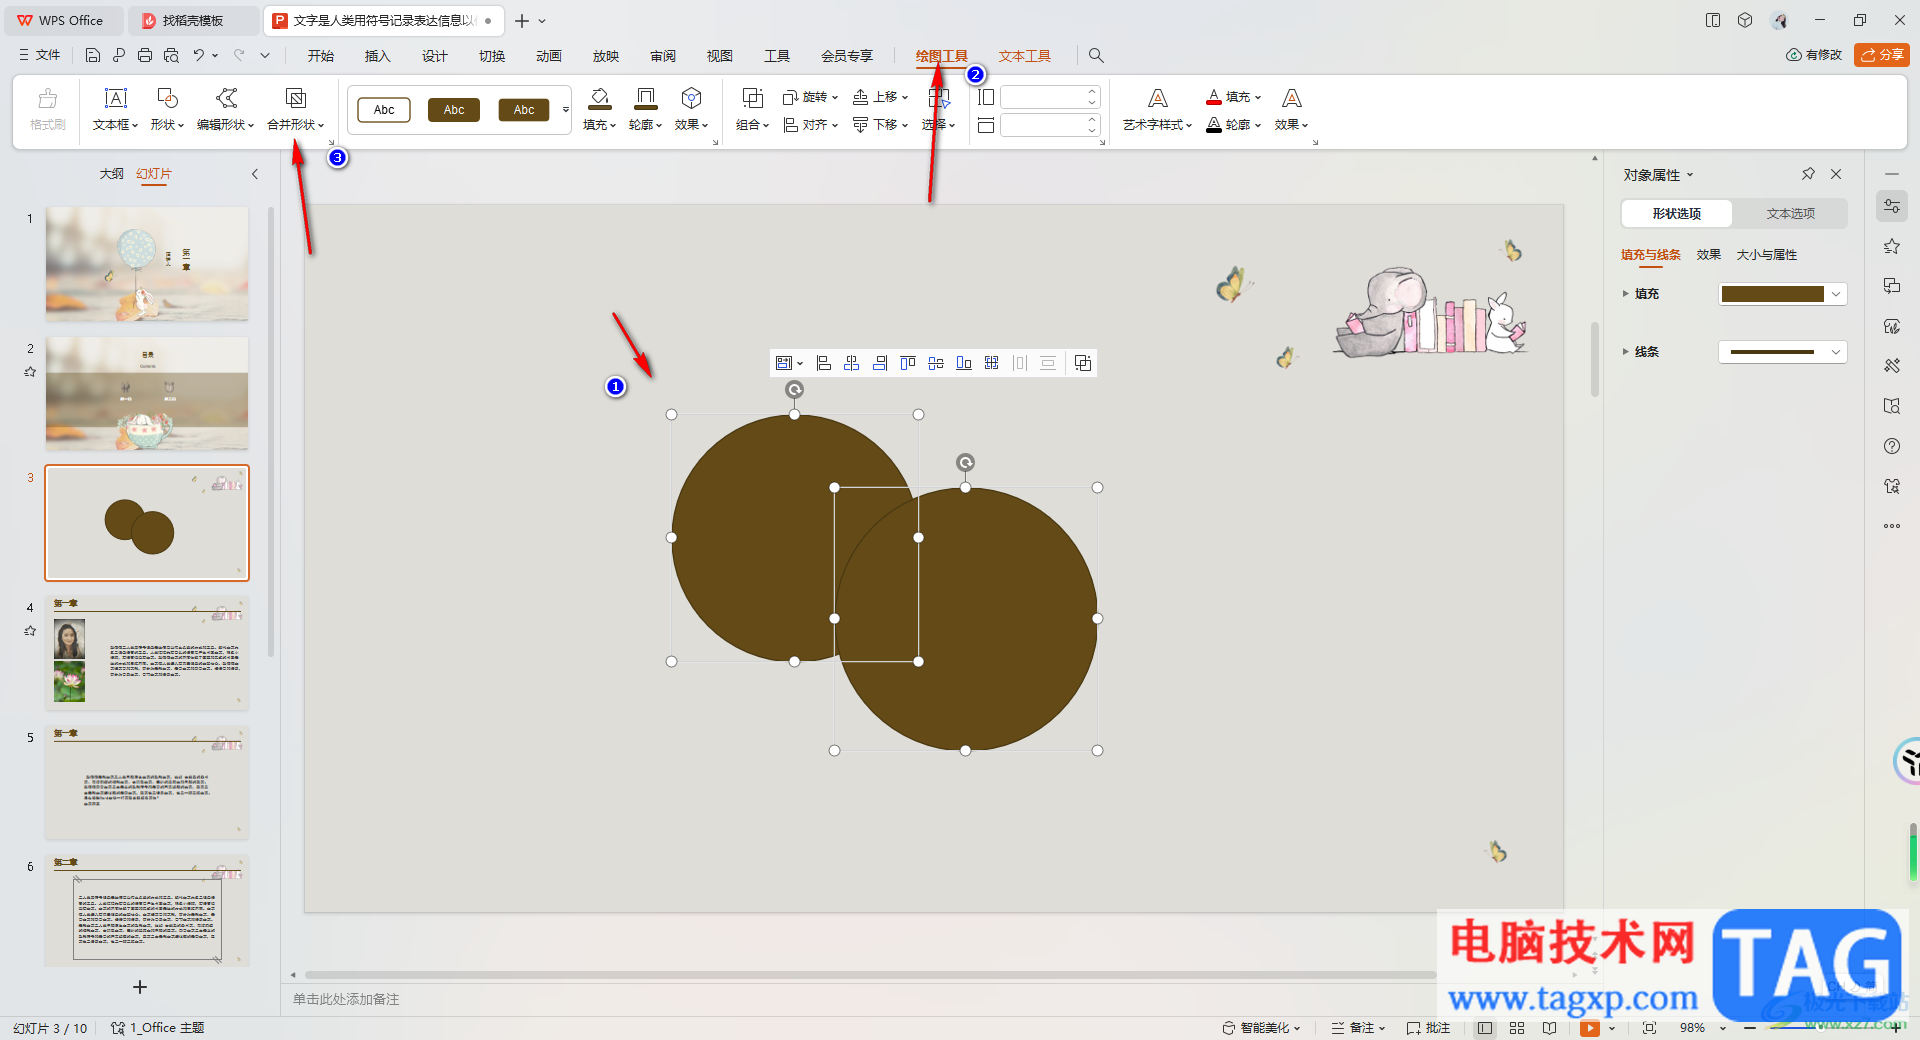
Task: Switch to Slide Sorter view in status bar
Action: click(x=1517, y=1028)
